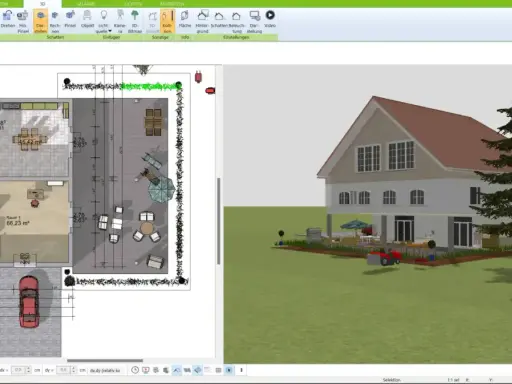Screen dimensions: 512x384
Task: Click the Rechnen shadow calculation icon
Action: click(x=55, y=21)
